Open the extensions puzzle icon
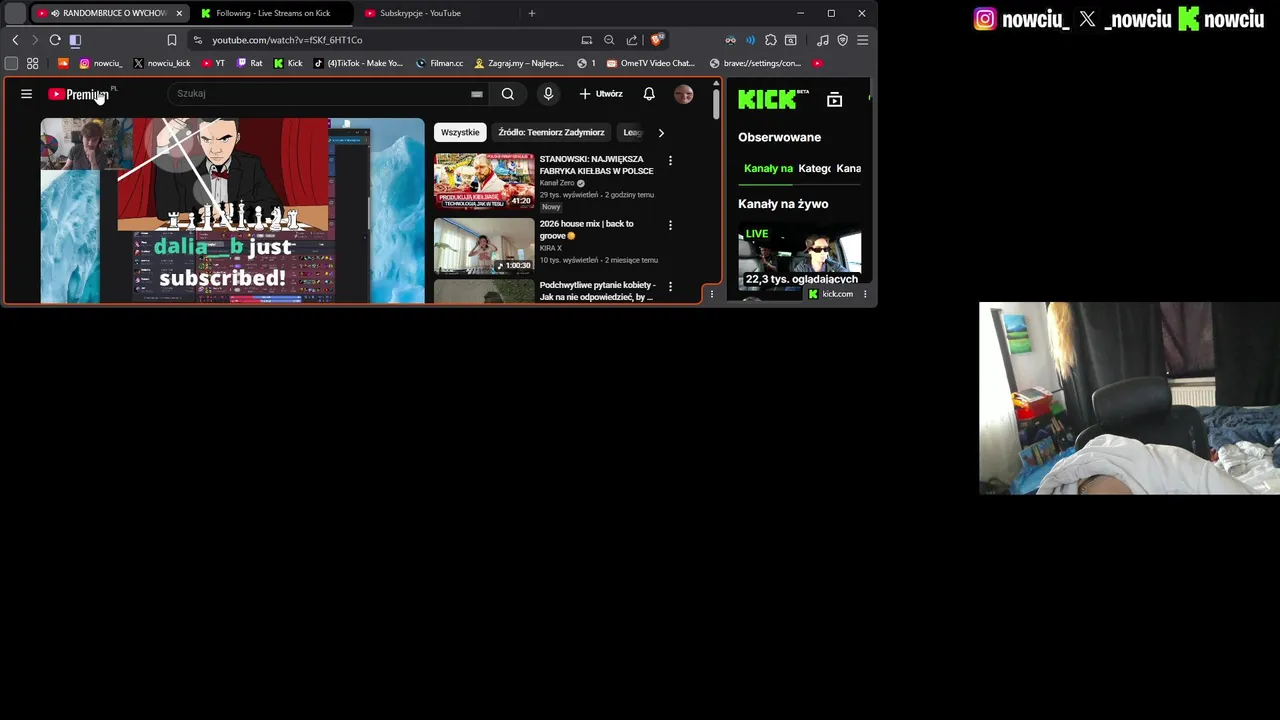Screen dimensions: 1280x720 click(x=771, y=40)
